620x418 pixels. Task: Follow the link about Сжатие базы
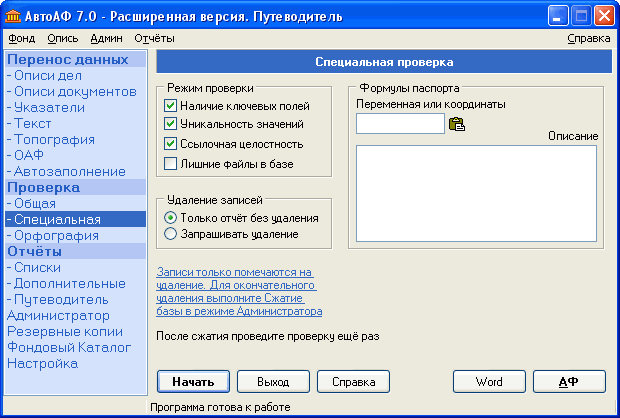click(239, 291)
